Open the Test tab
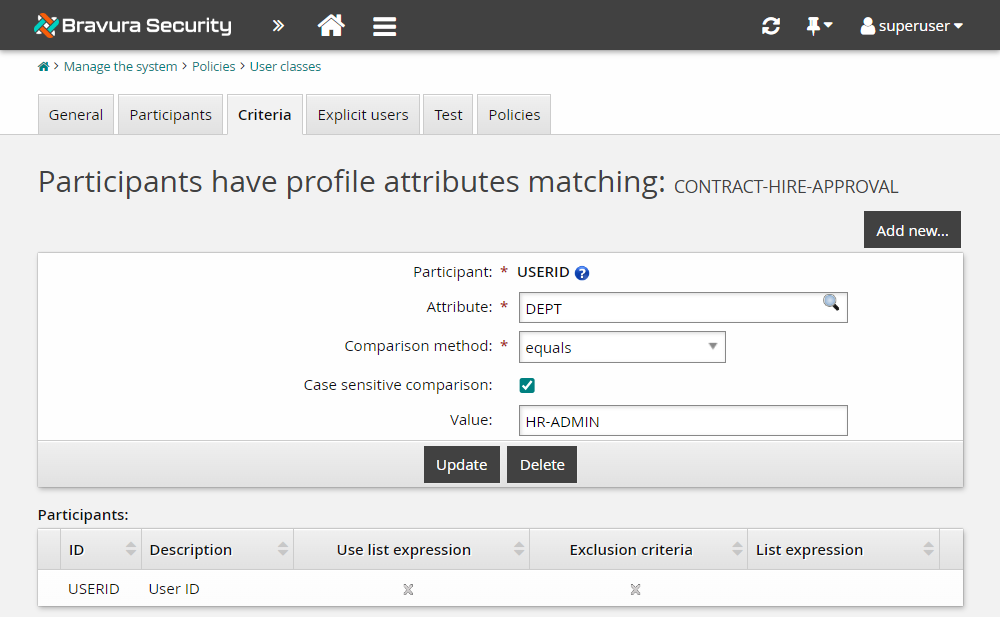Screen dimensions: 1000x617 447,114
